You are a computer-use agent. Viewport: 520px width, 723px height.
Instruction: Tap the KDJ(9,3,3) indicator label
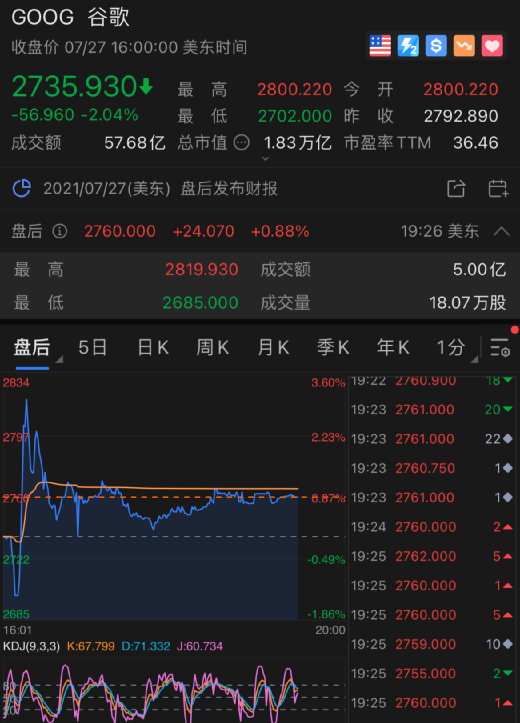[31, 646]
